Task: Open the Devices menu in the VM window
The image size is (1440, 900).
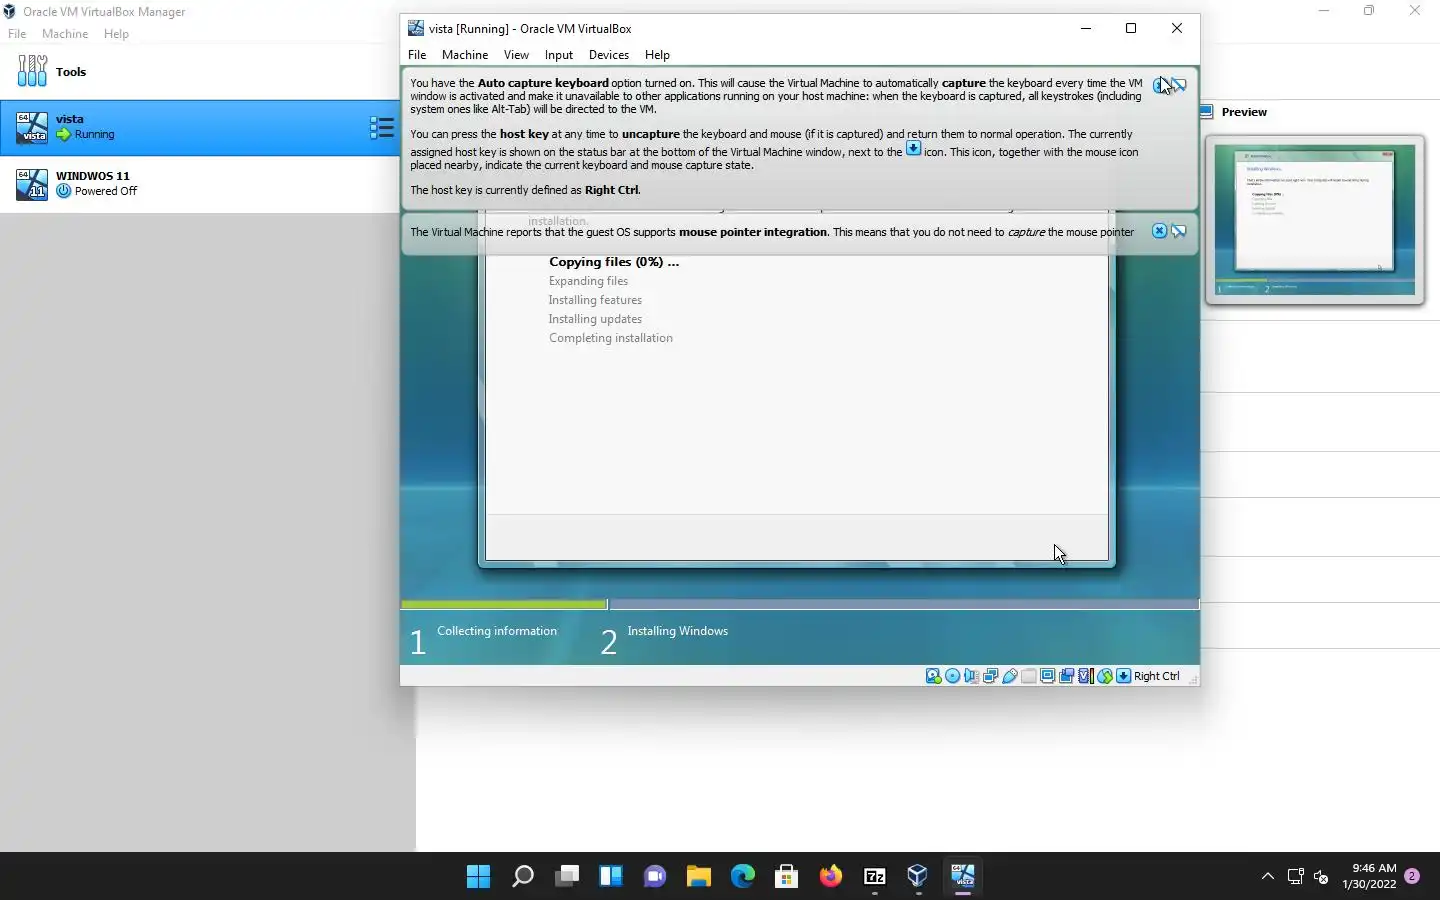Action: (x=609, y=55)
